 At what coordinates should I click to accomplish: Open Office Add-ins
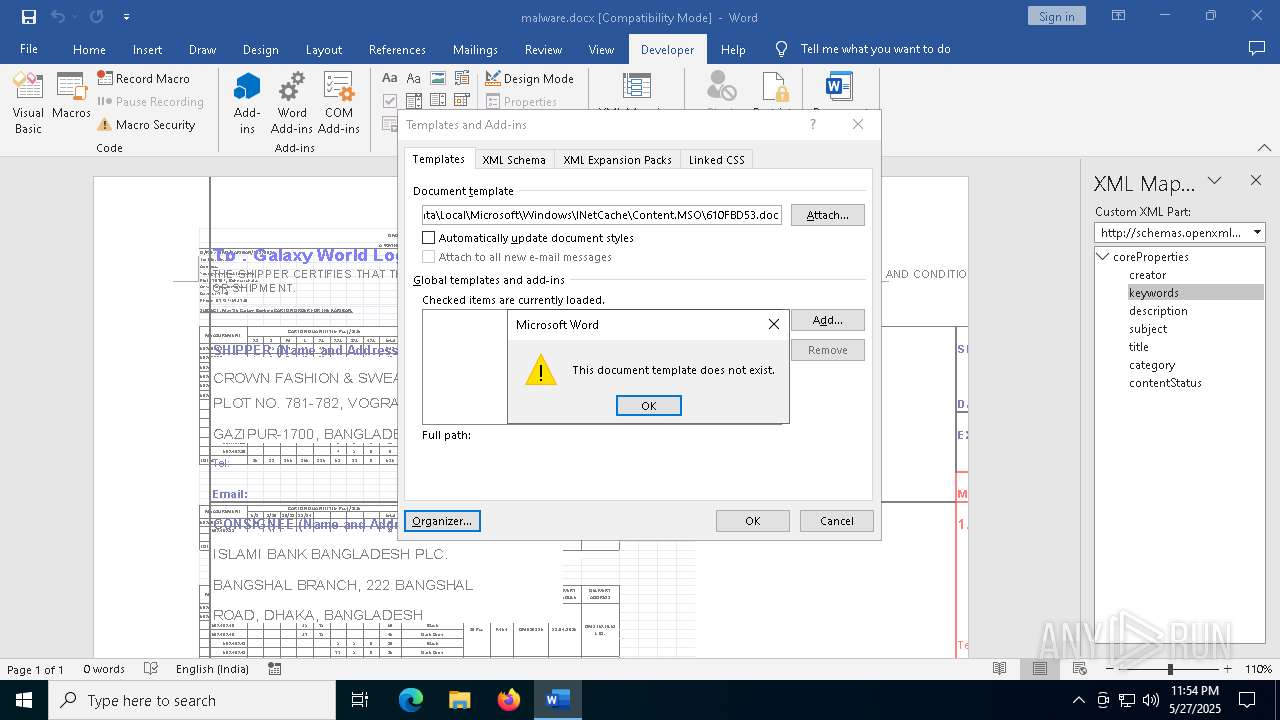click(247, 103)
